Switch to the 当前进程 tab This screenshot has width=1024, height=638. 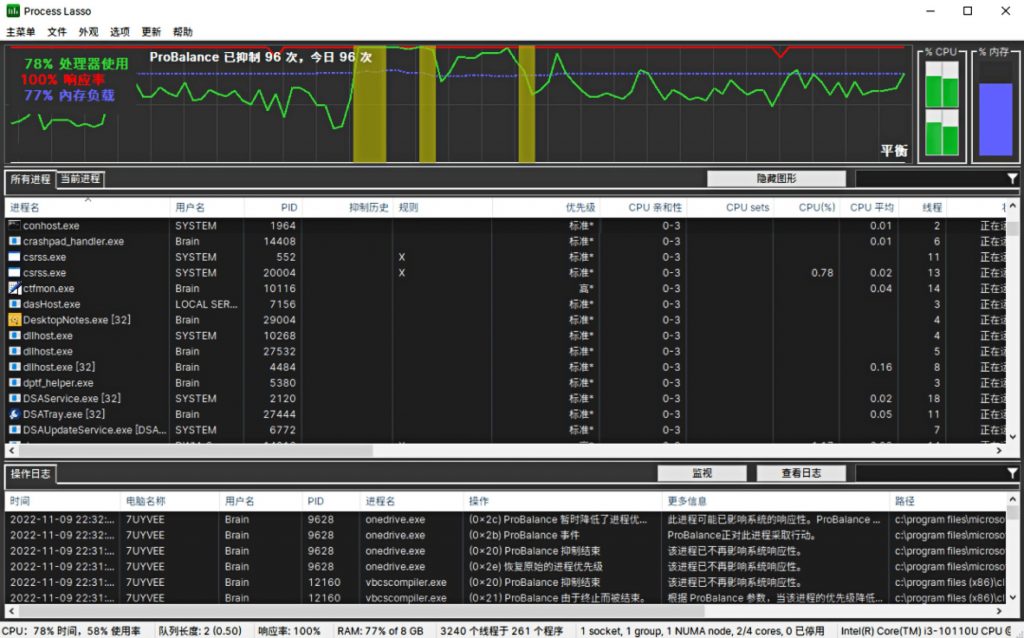80,179
